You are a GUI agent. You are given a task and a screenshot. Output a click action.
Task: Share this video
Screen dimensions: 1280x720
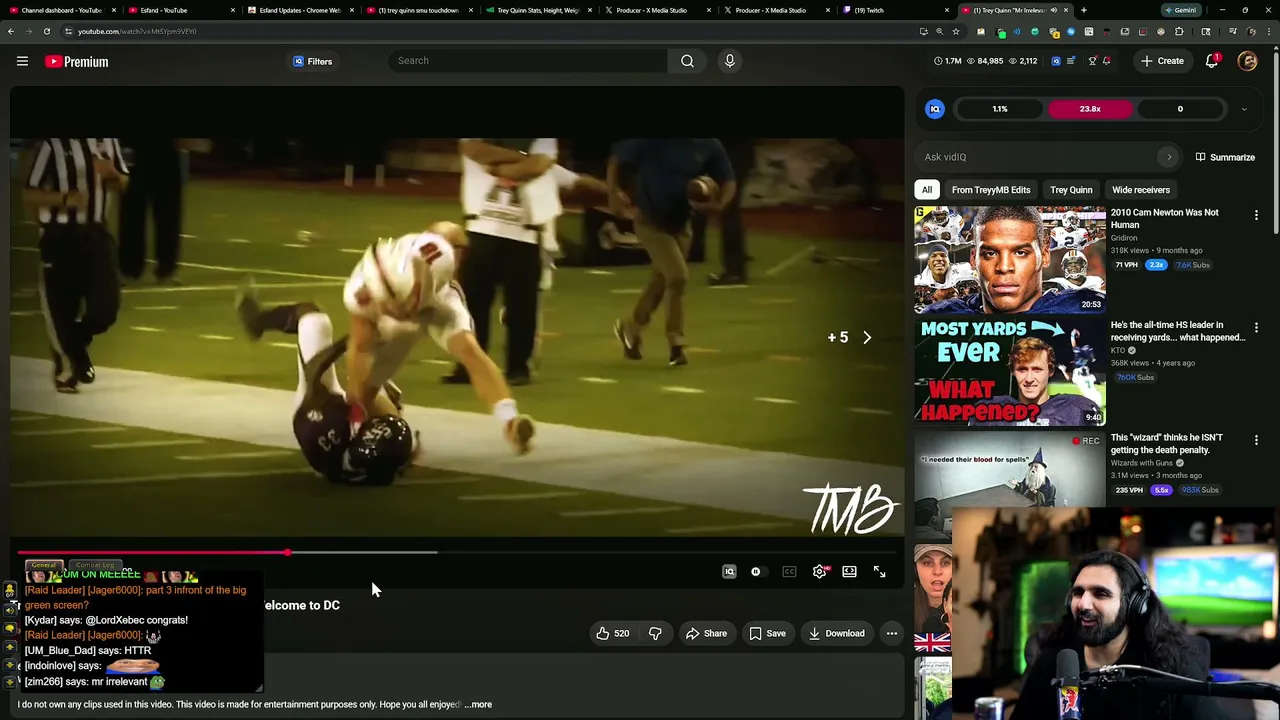(706, 633)
